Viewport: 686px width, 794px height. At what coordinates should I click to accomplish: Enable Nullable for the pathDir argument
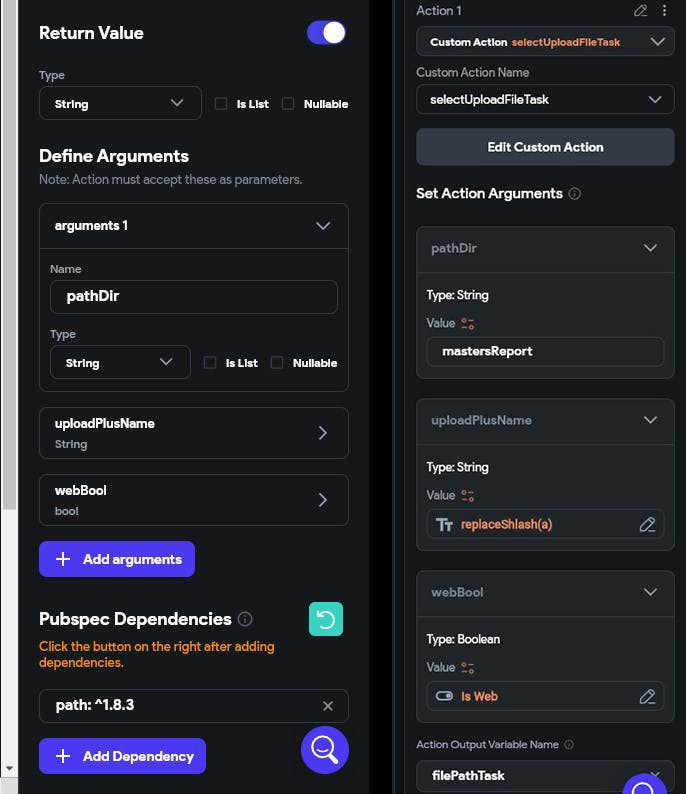pos(277,363)
